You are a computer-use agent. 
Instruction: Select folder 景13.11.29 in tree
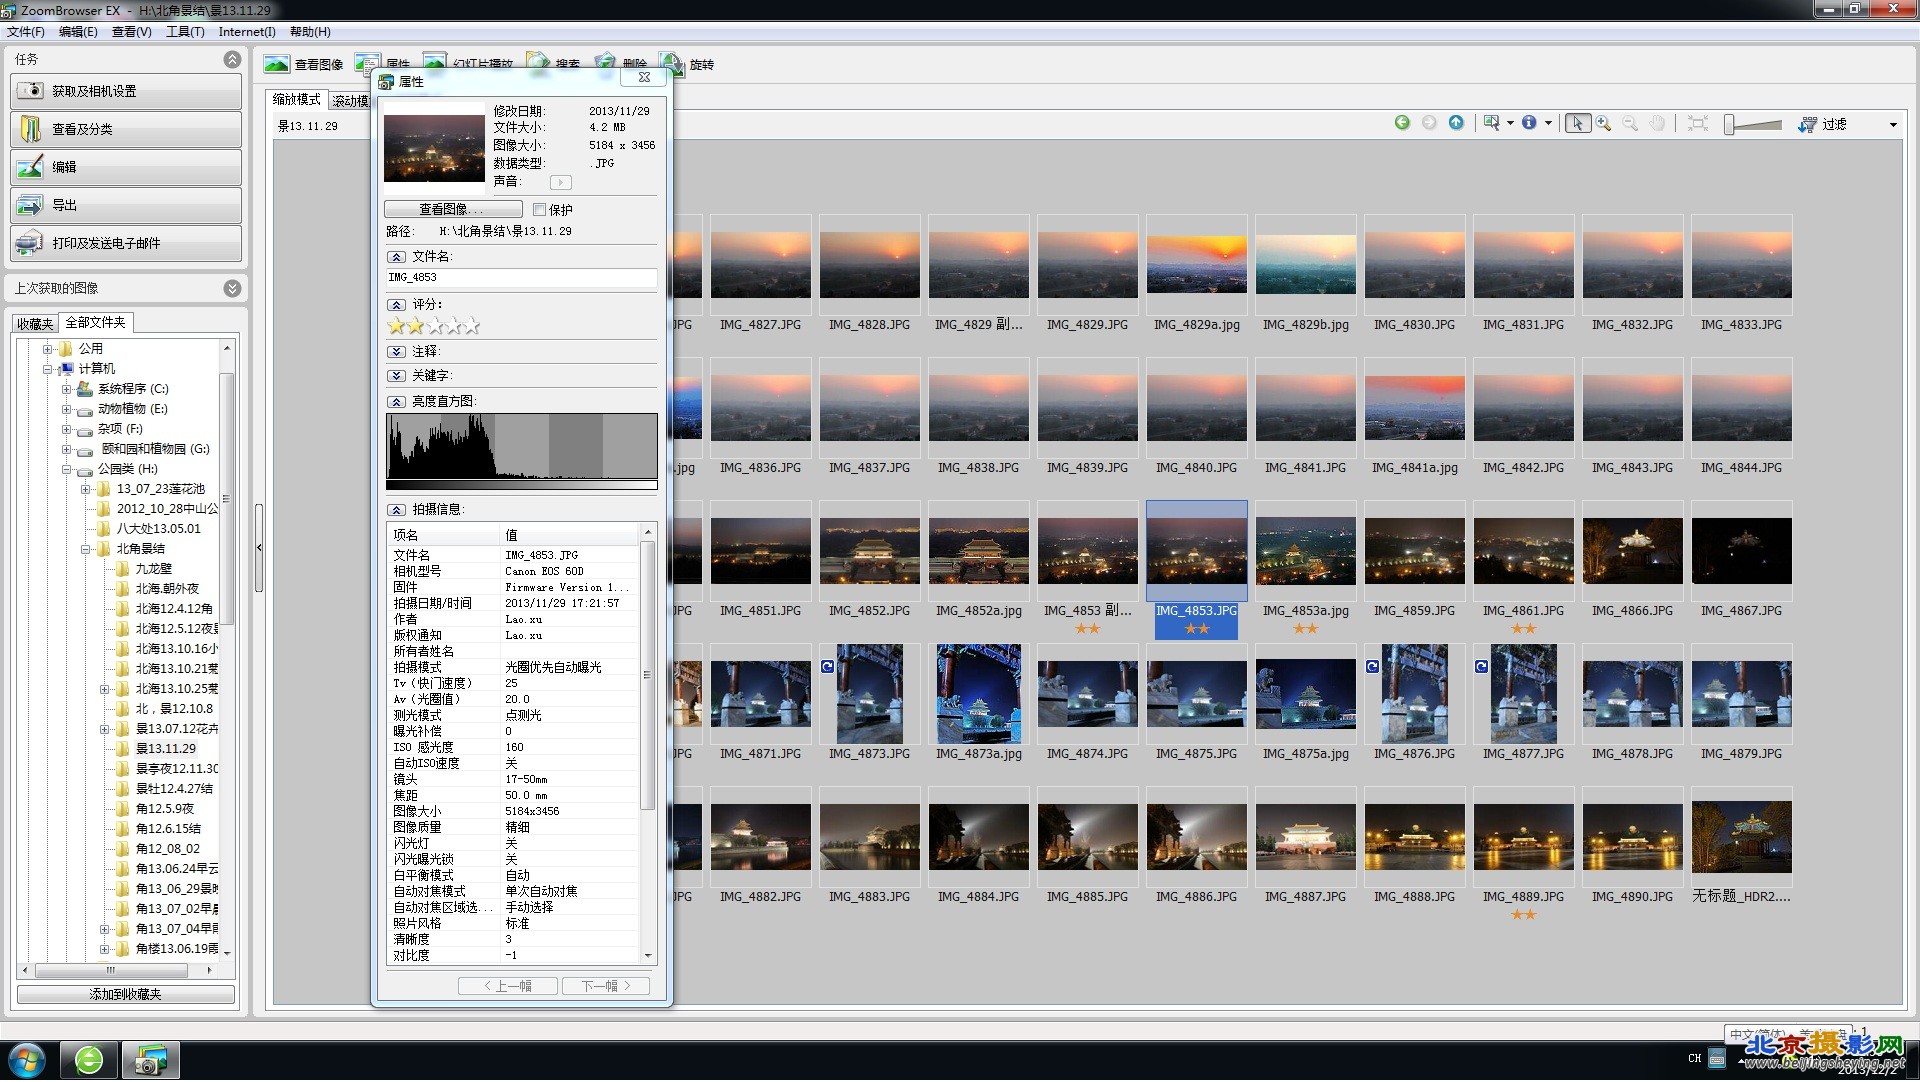pos(165,749)
